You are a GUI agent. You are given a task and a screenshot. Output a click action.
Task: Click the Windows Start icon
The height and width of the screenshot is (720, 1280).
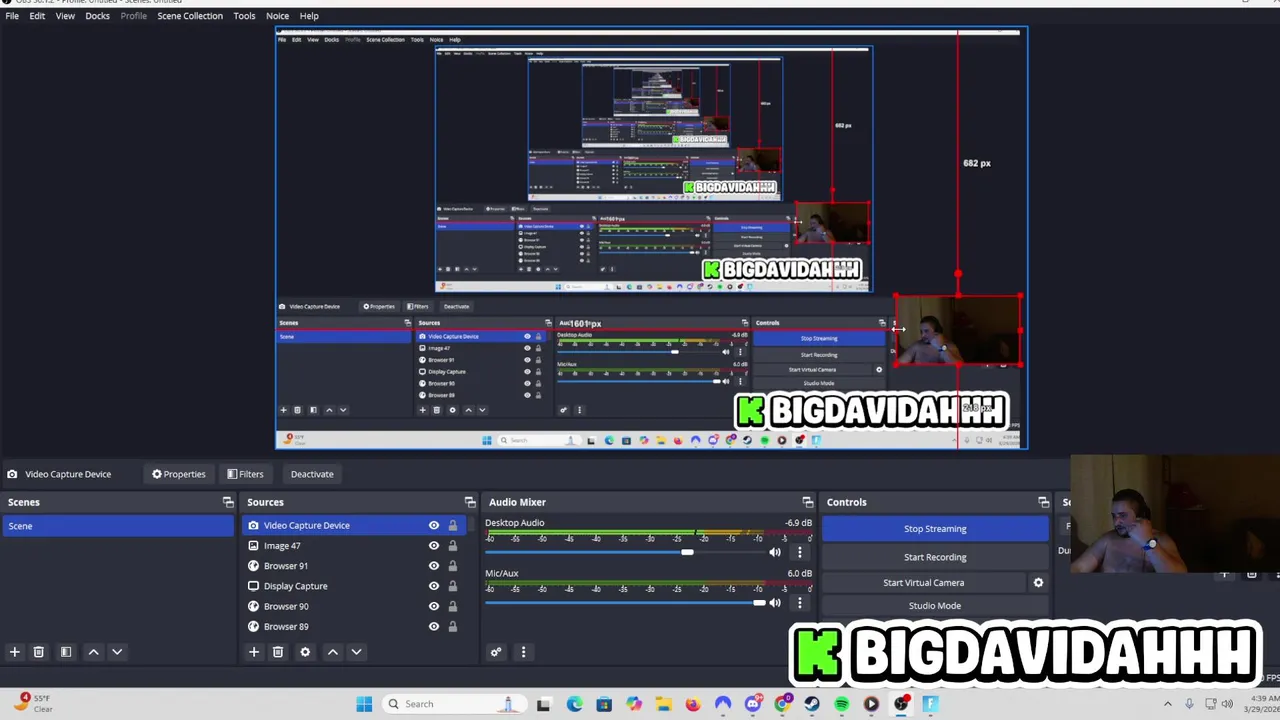[x=364, y=704]
